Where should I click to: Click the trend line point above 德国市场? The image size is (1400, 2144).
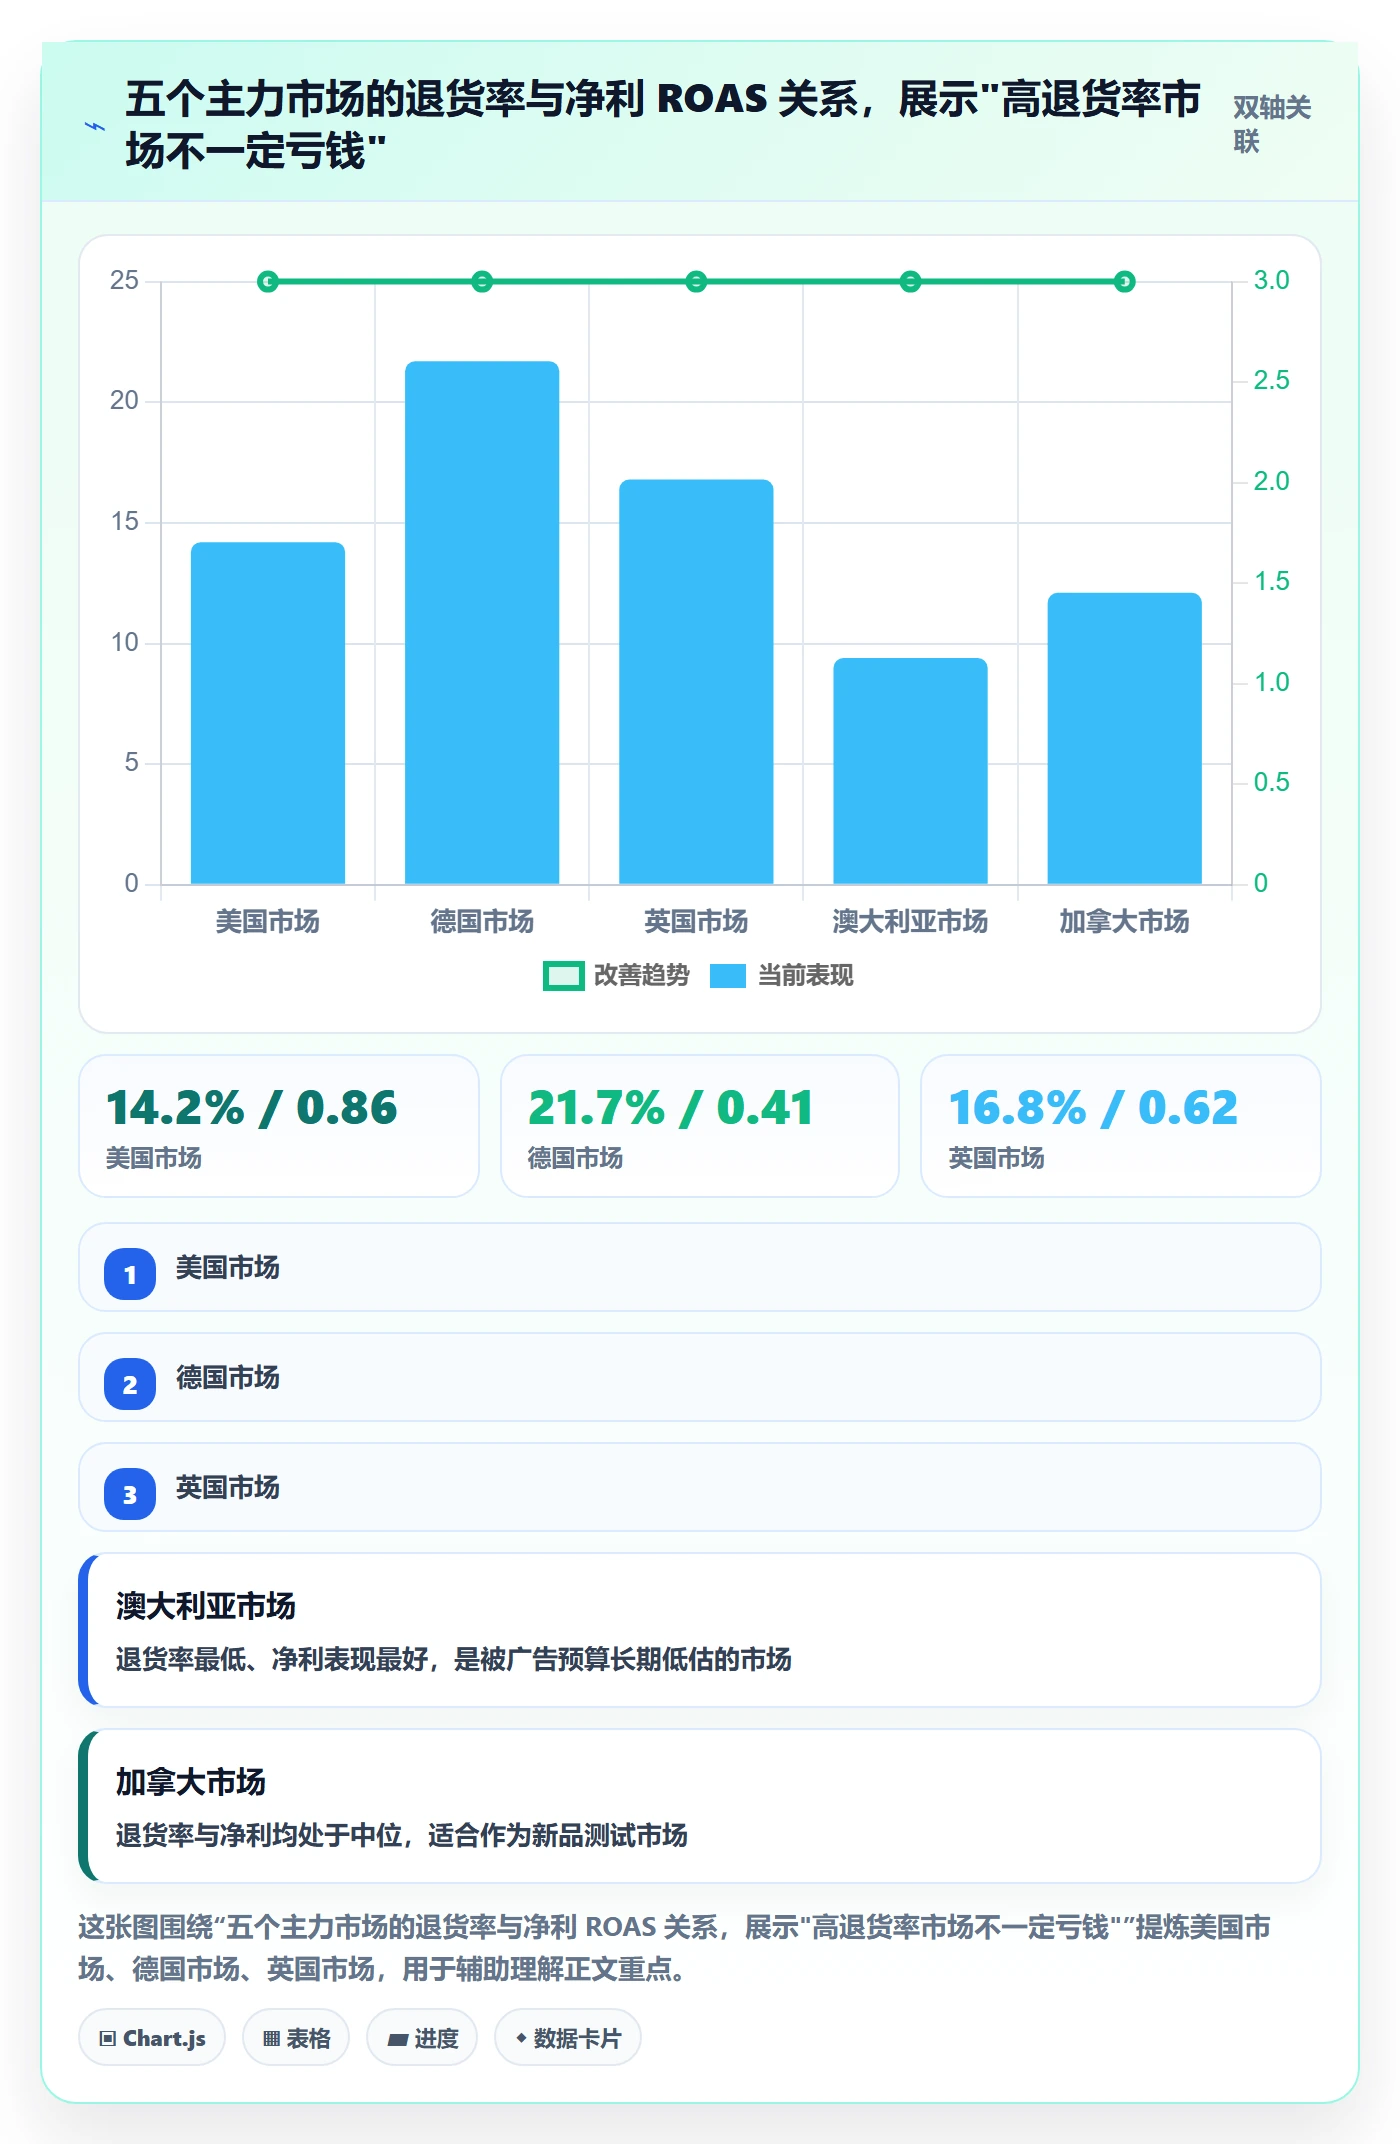coord(482,282)
